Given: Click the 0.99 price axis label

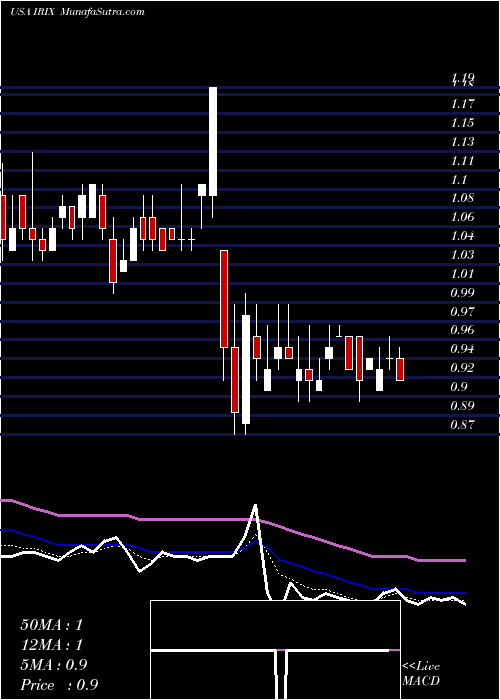Looking at the screenshot, I should [463, 293].
